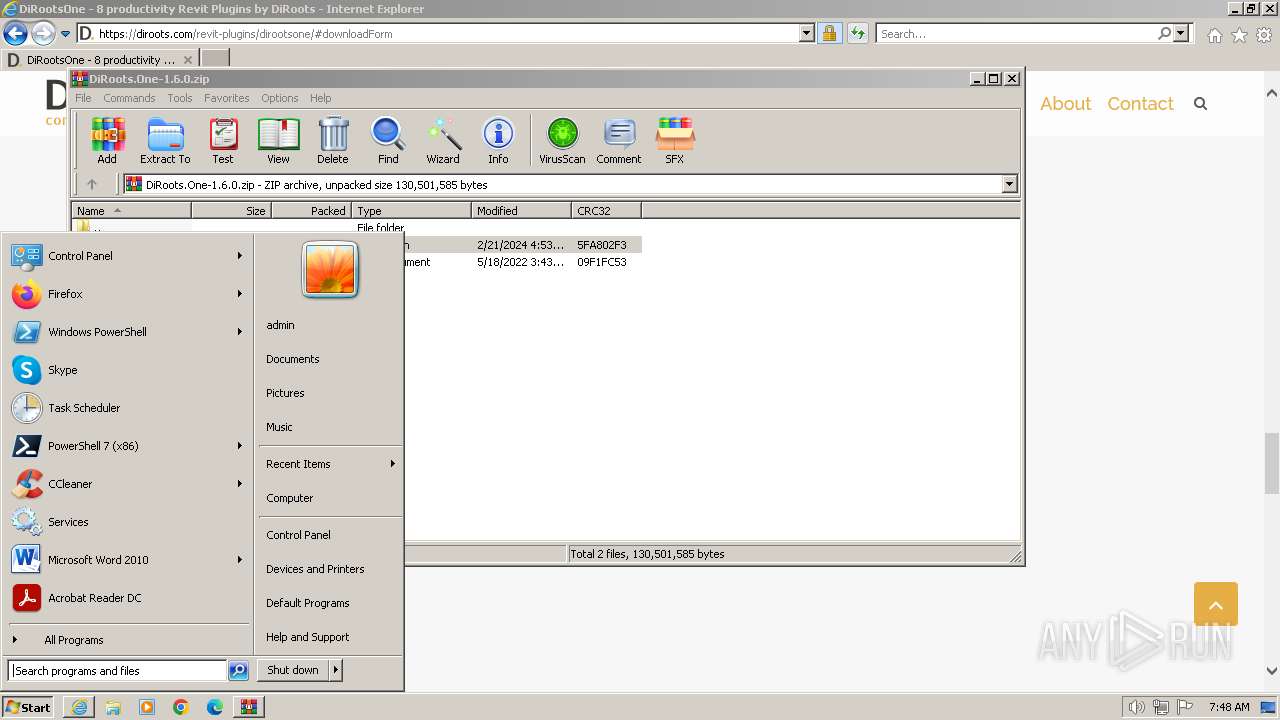Click the Delete trash can icon
This screenshot has width=1280, height=720.
(x=333, y=140)
